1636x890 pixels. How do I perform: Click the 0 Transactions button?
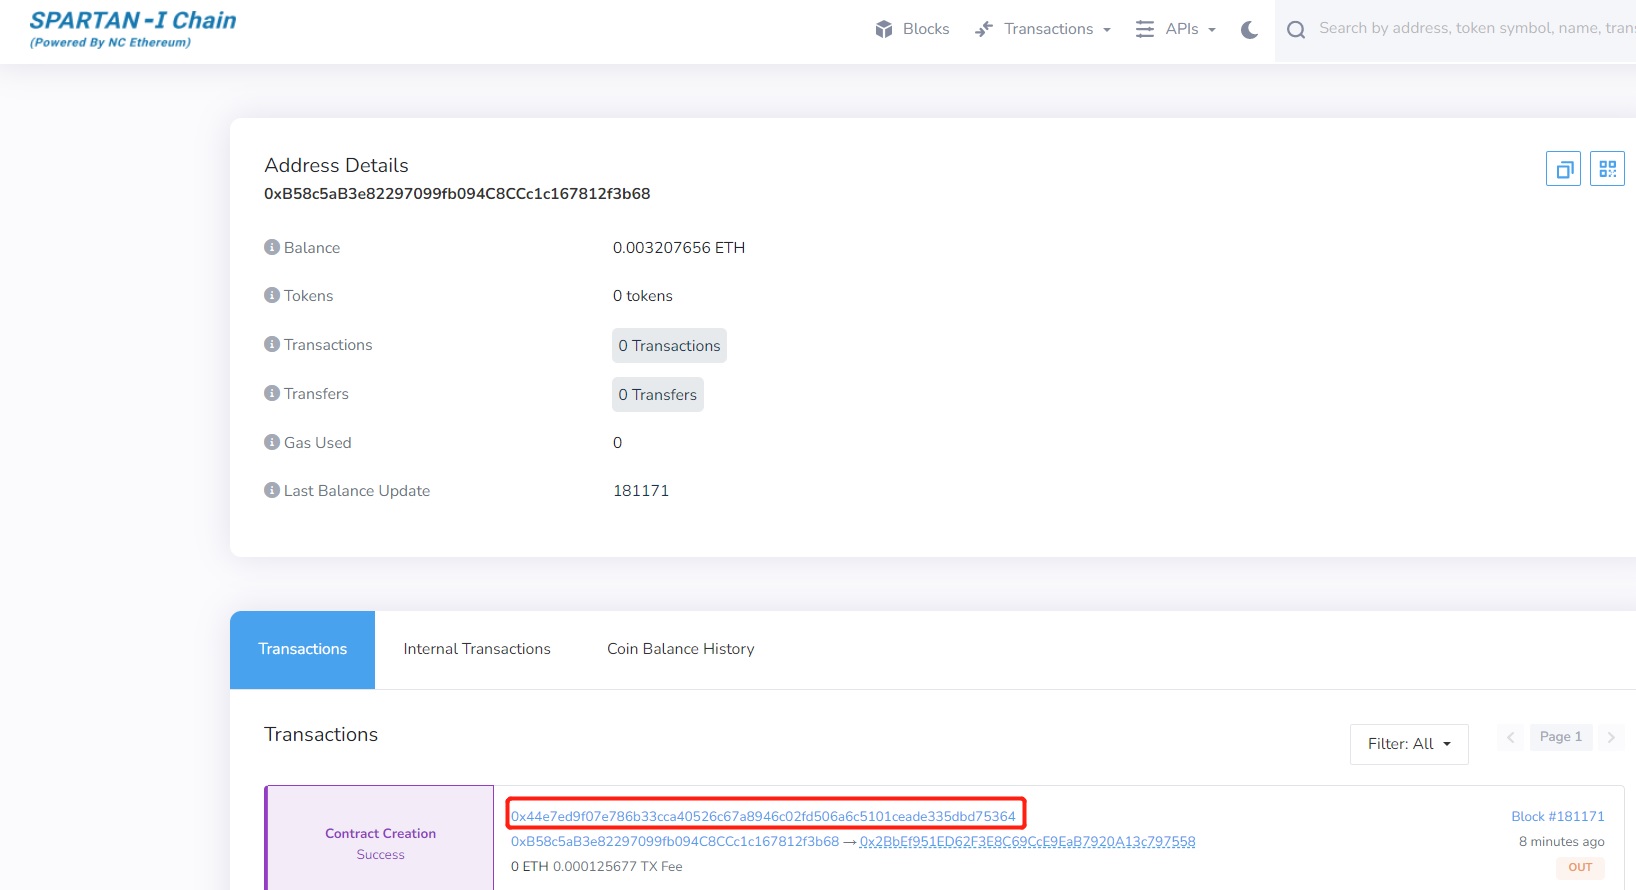(669, 346)
